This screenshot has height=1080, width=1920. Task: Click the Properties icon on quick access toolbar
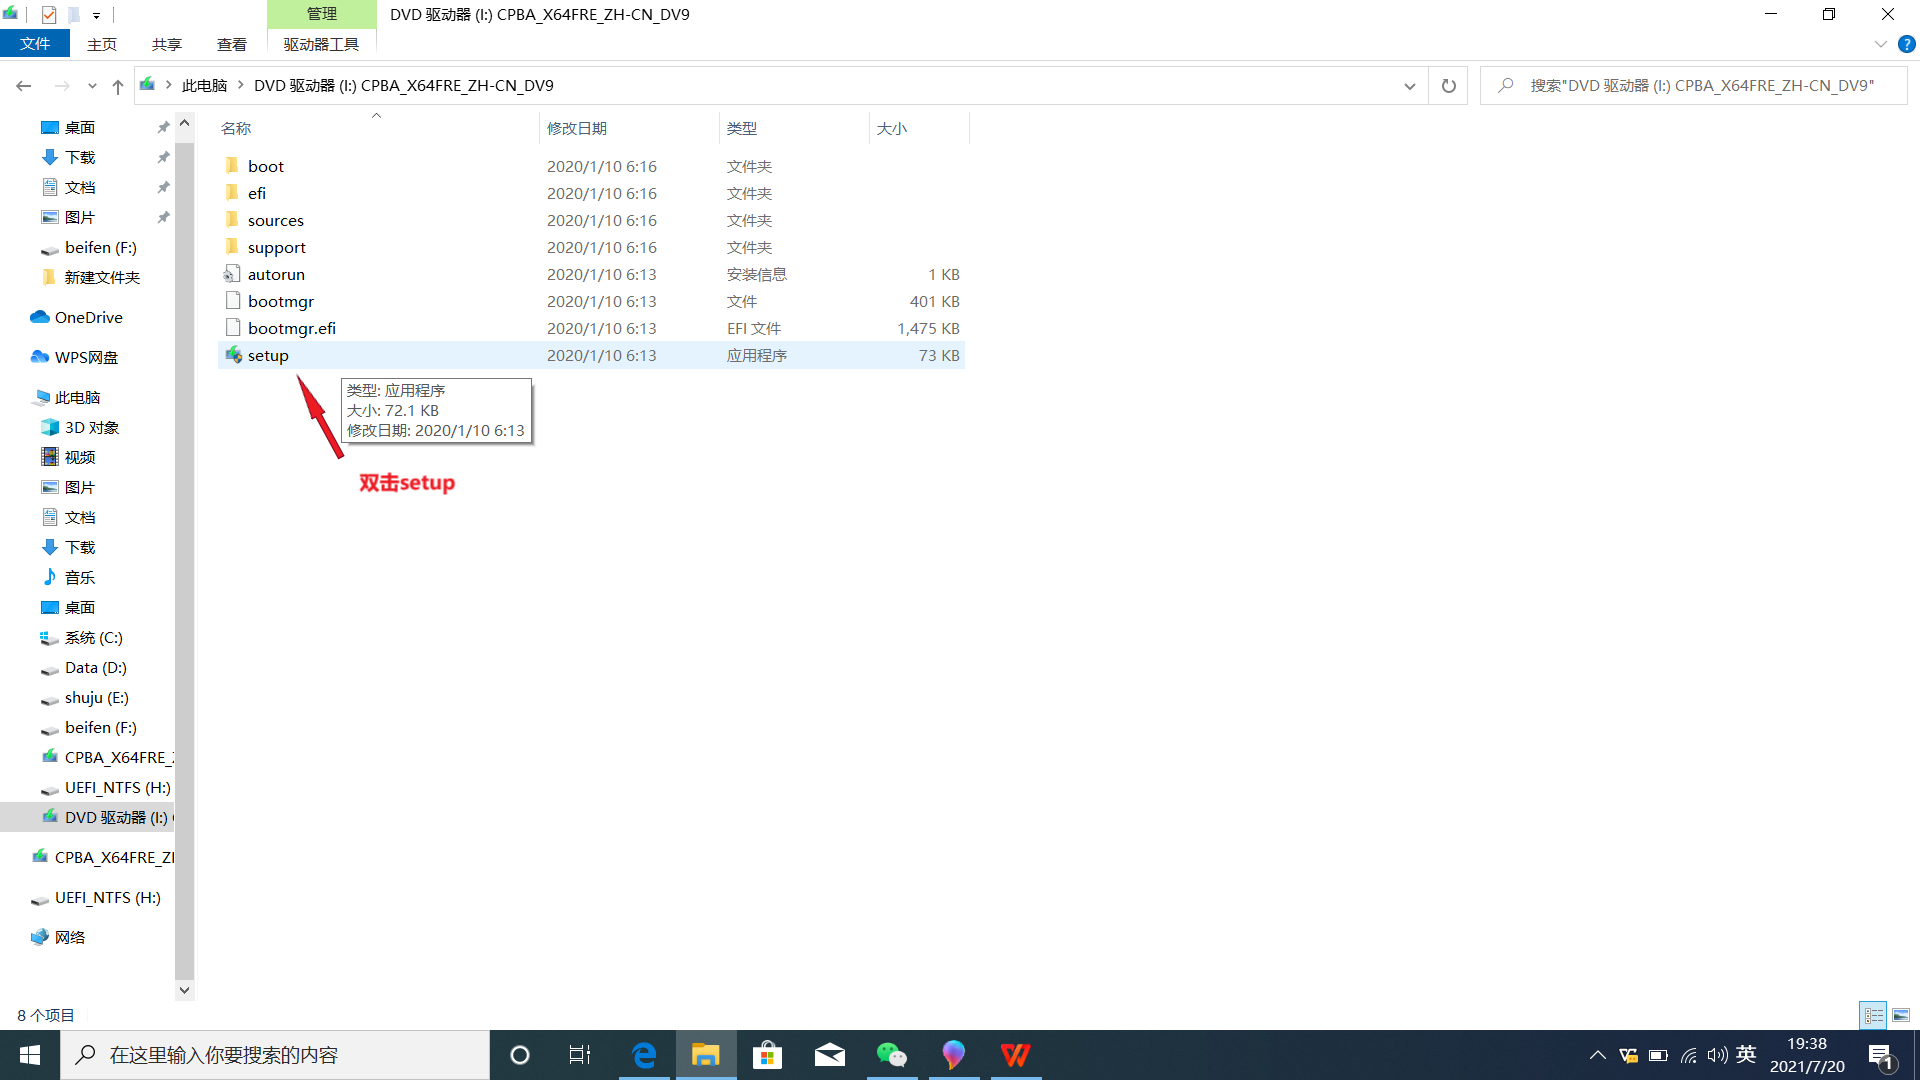click(x=47, y=14)
